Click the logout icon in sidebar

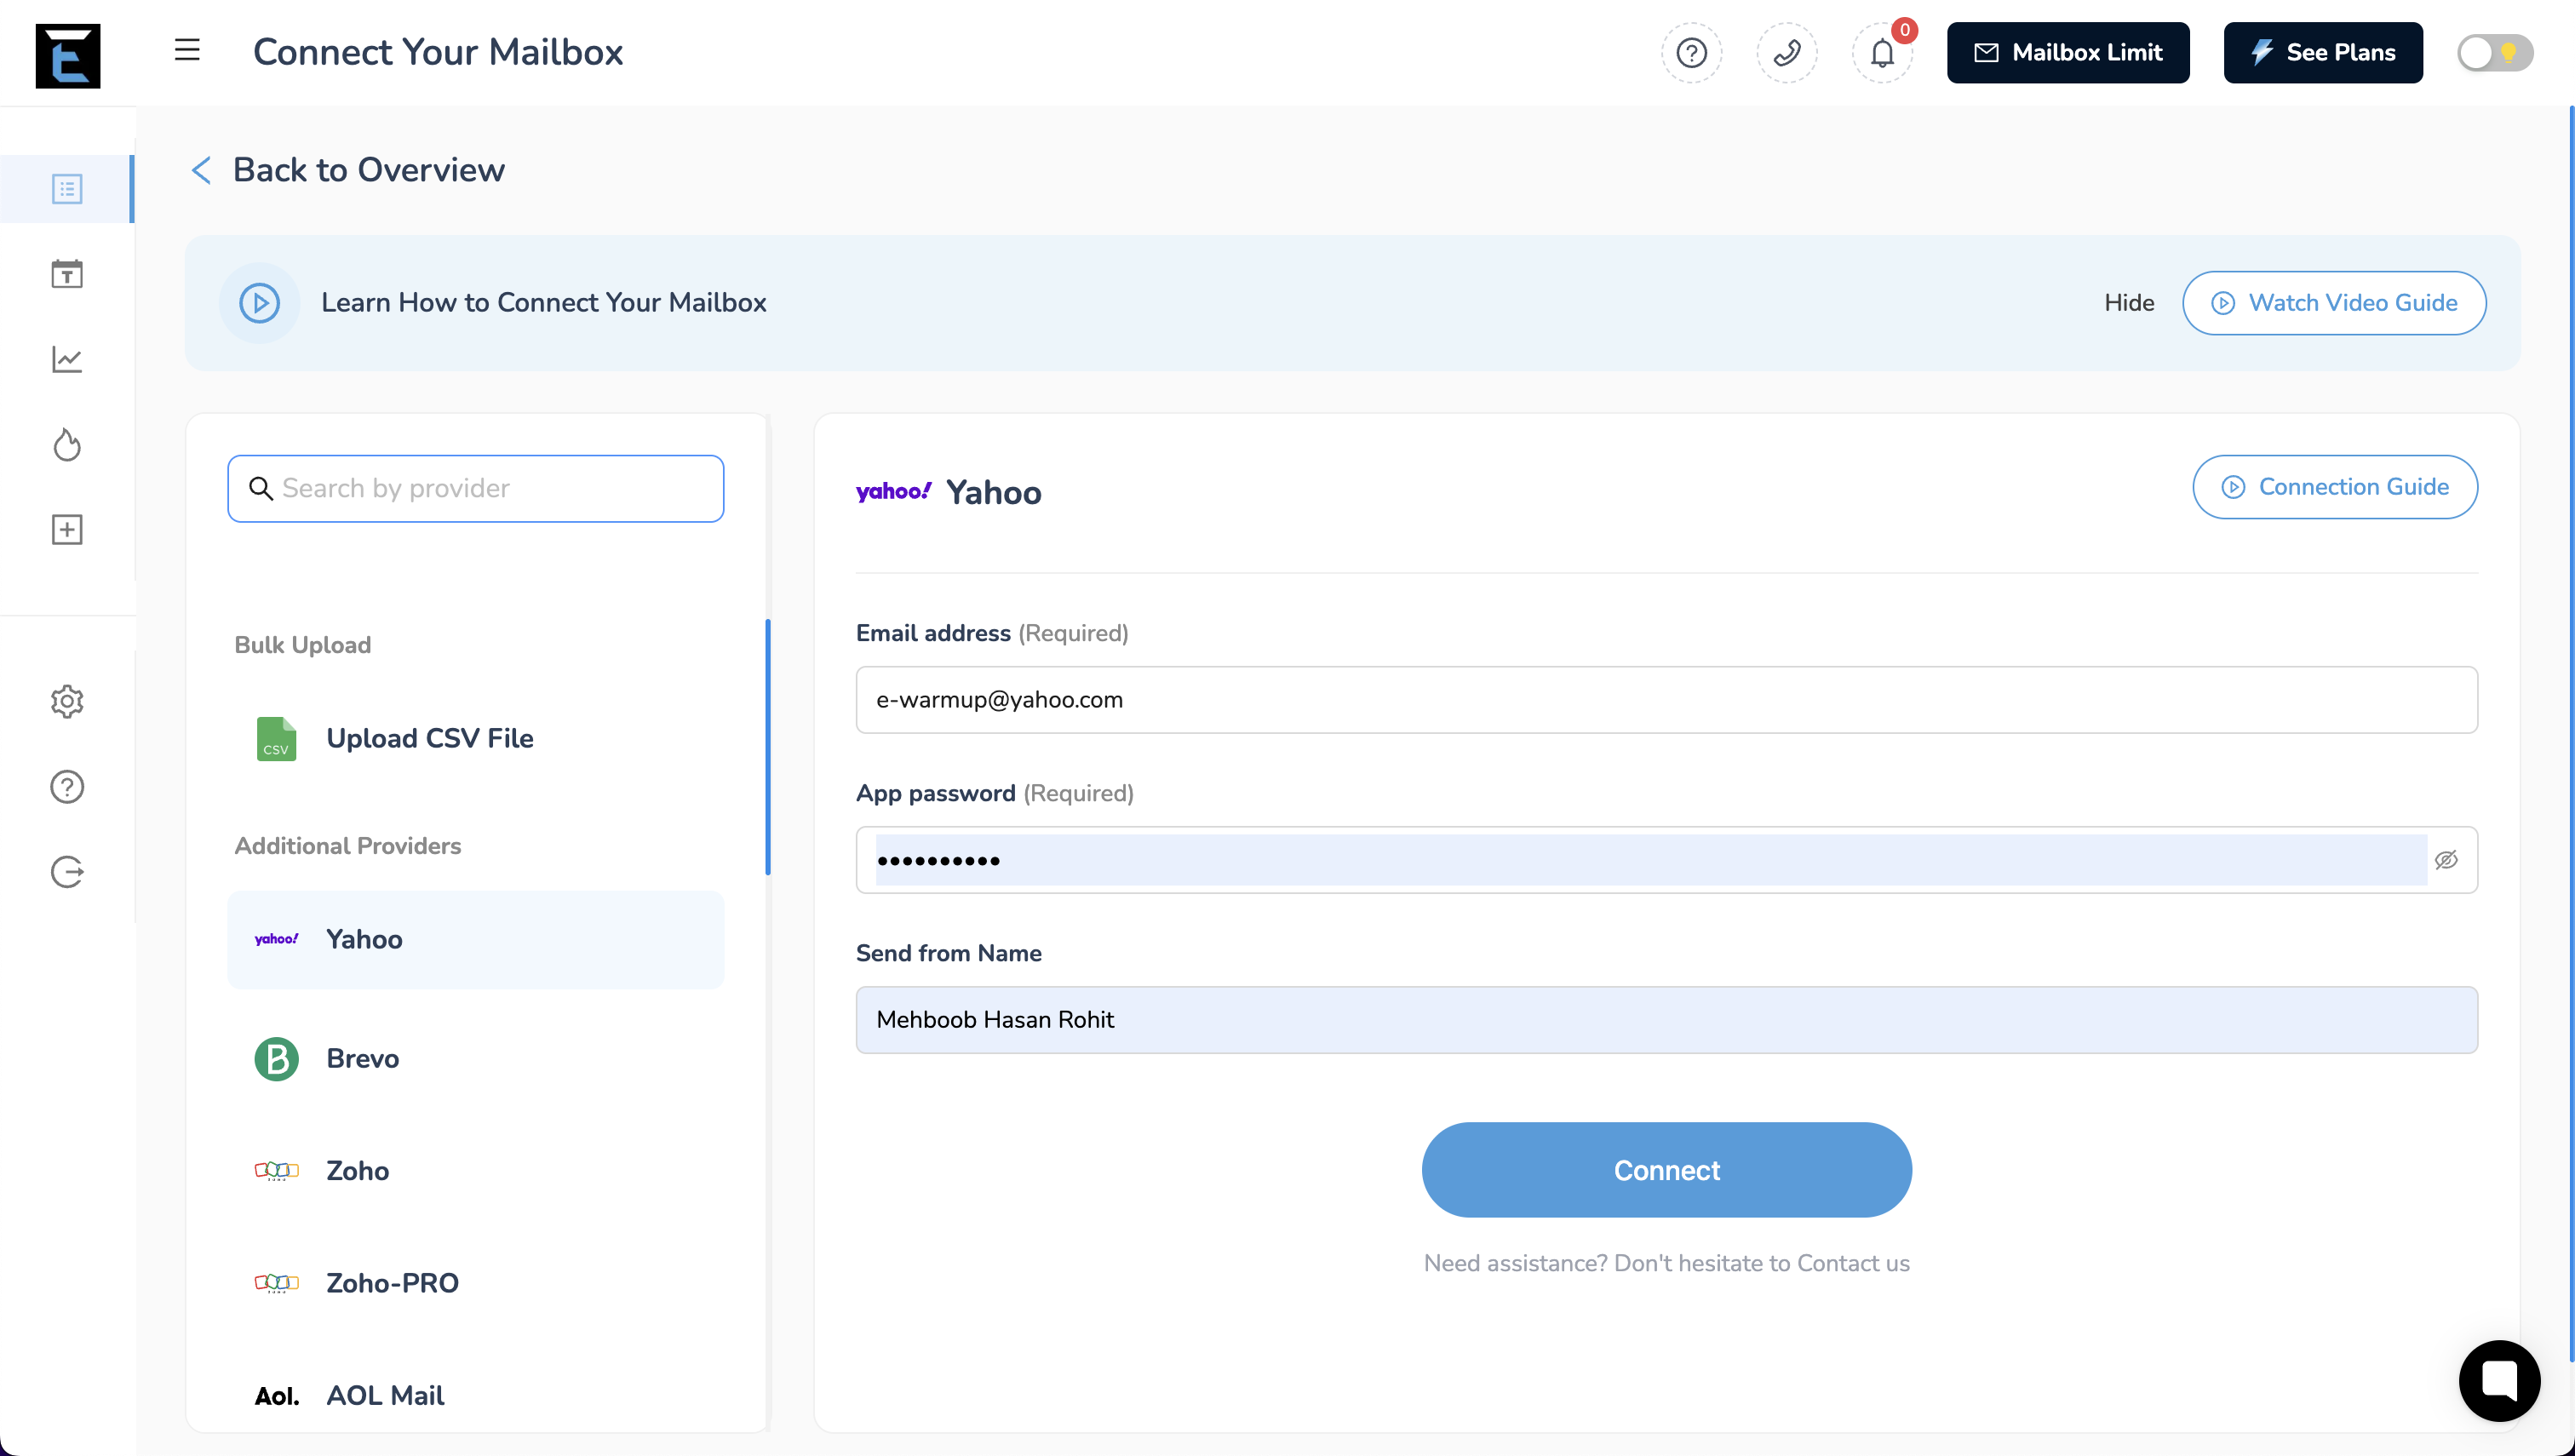67,872
